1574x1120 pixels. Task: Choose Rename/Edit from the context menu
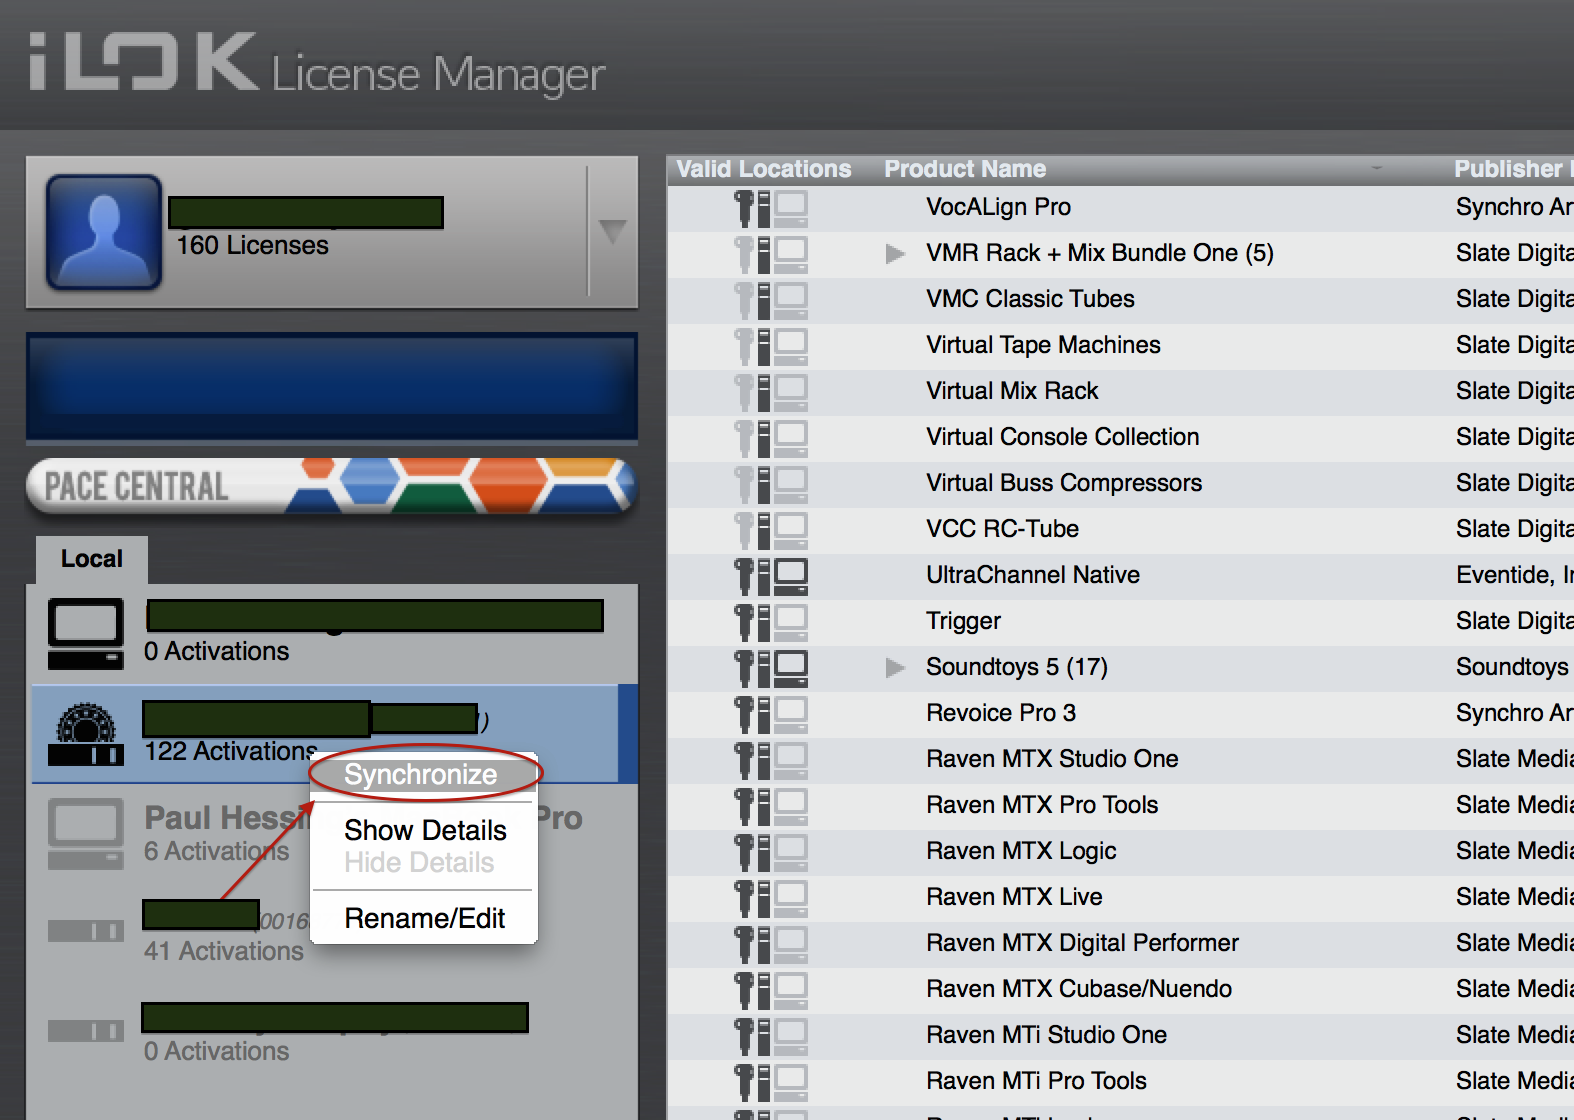click(x=425, y=918)
